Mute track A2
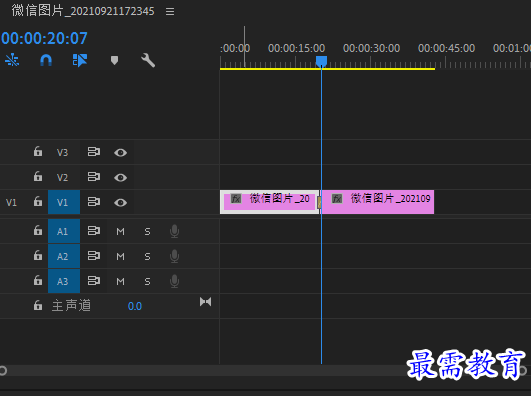Screen dimensions: 531x396 pyautogui.click(x=121, y=257)
